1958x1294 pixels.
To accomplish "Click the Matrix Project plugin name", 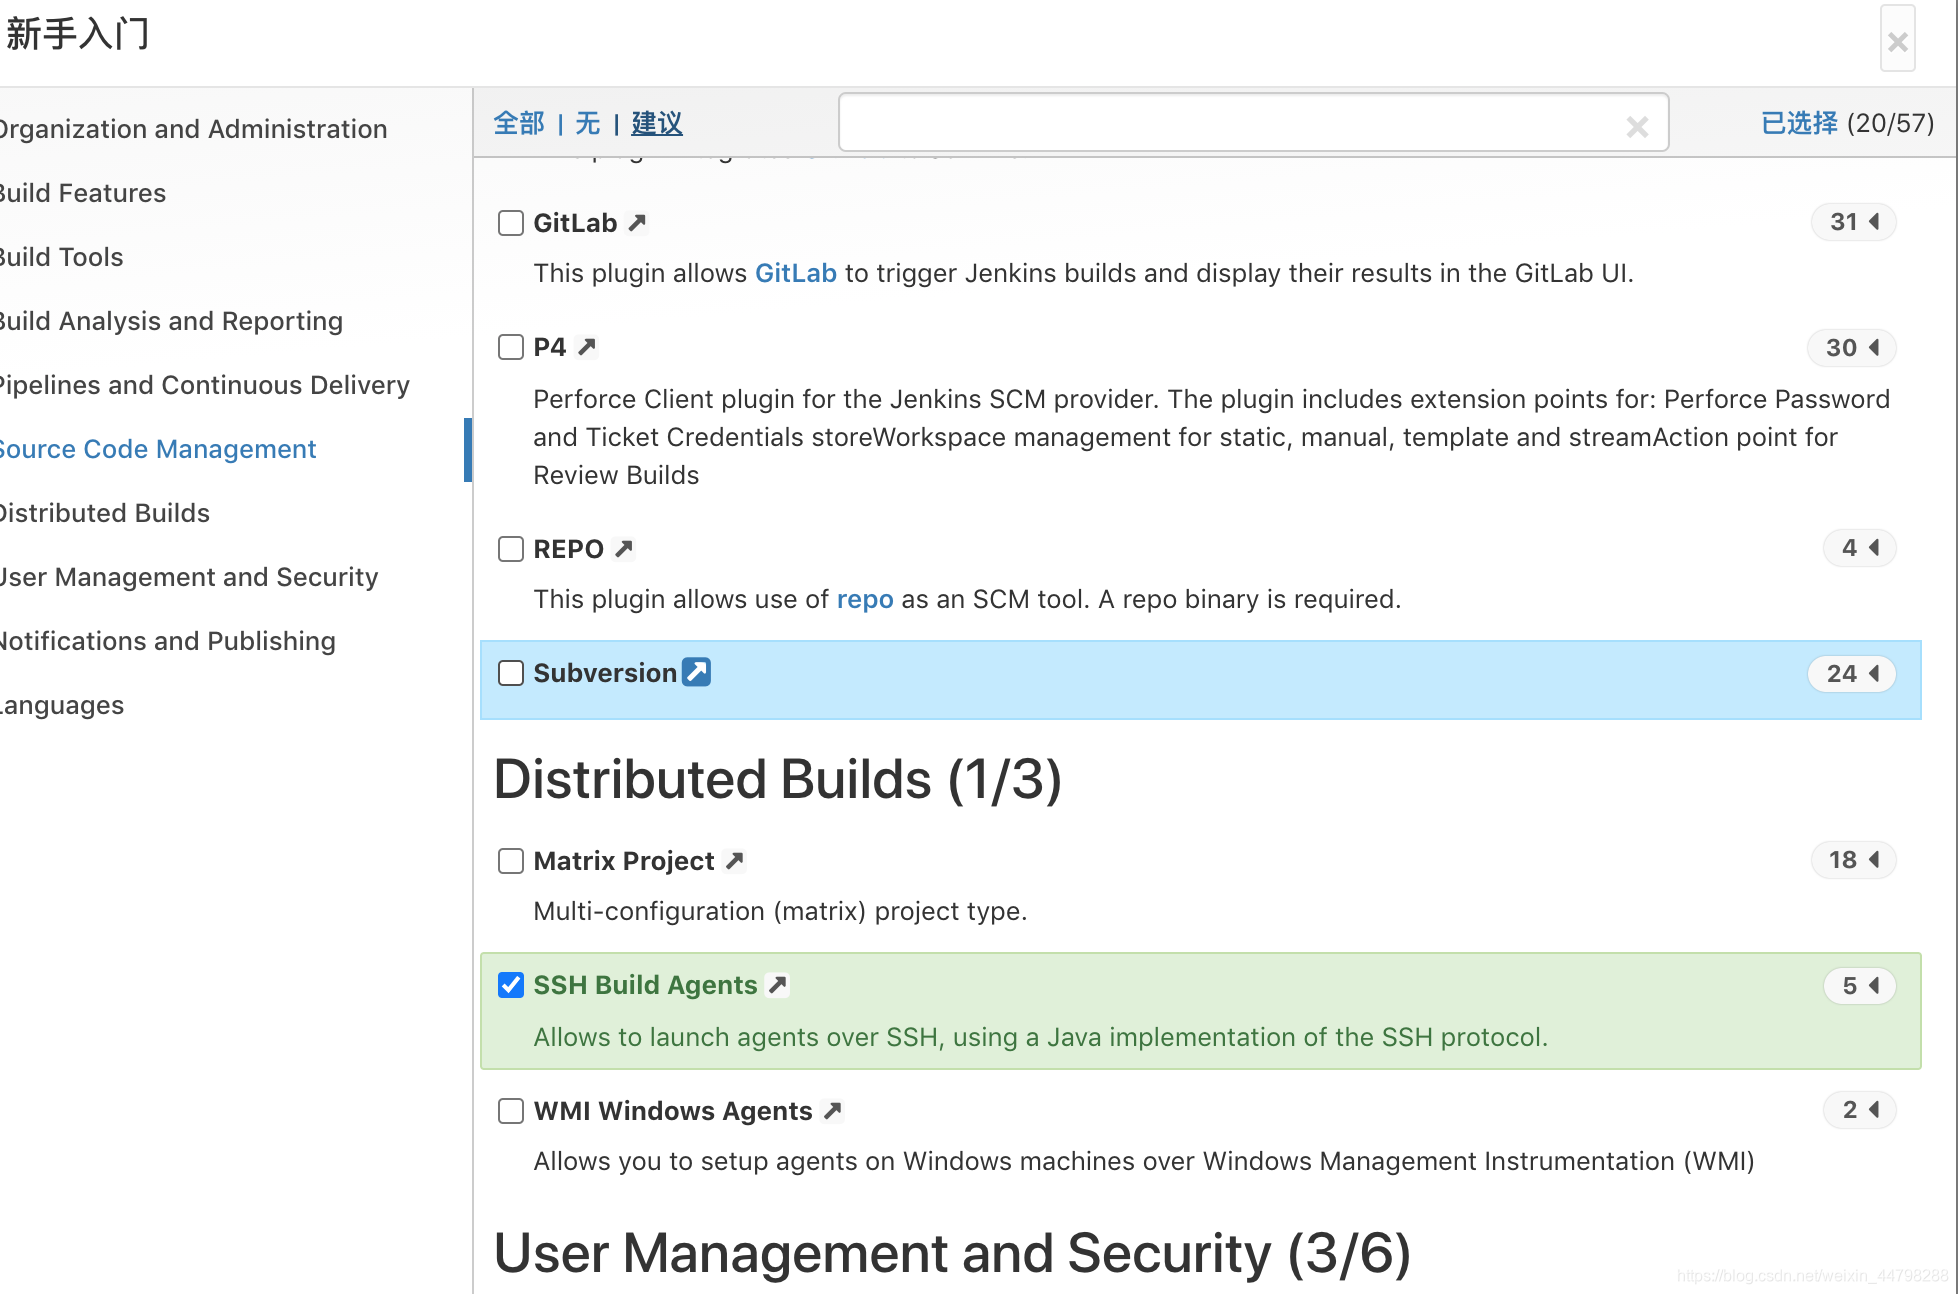I will [x=624, y=861].
